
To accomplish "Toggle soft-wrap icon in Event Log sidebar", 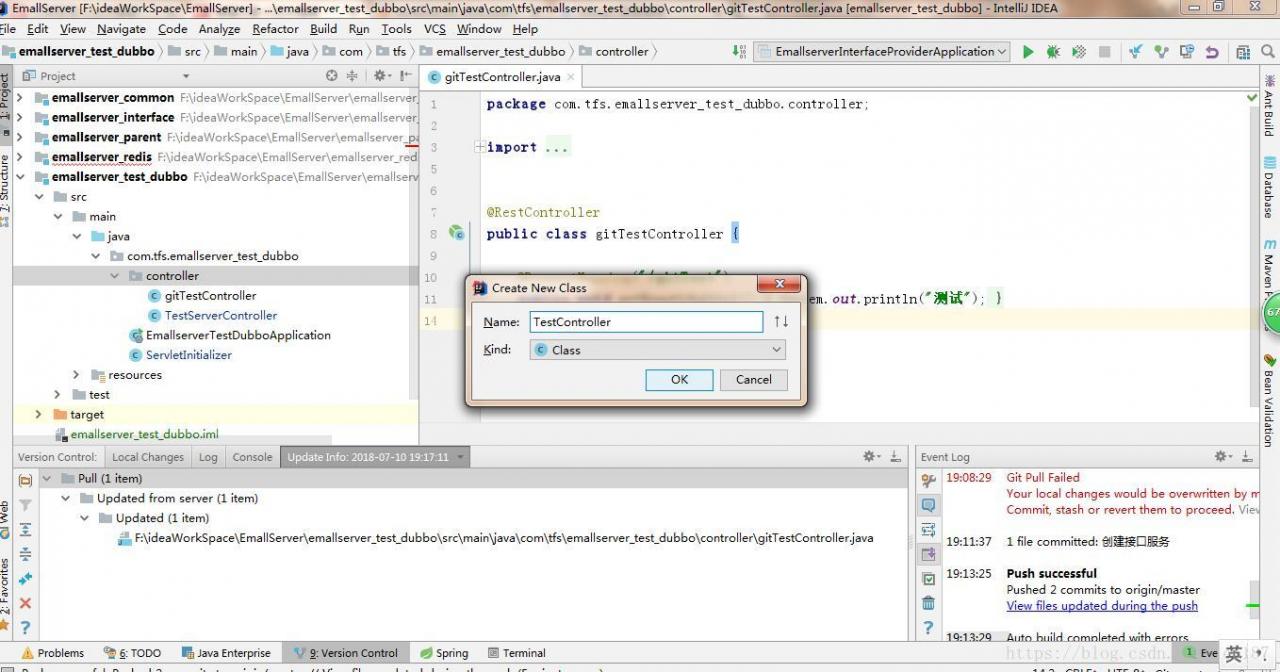I will [929, 530].
